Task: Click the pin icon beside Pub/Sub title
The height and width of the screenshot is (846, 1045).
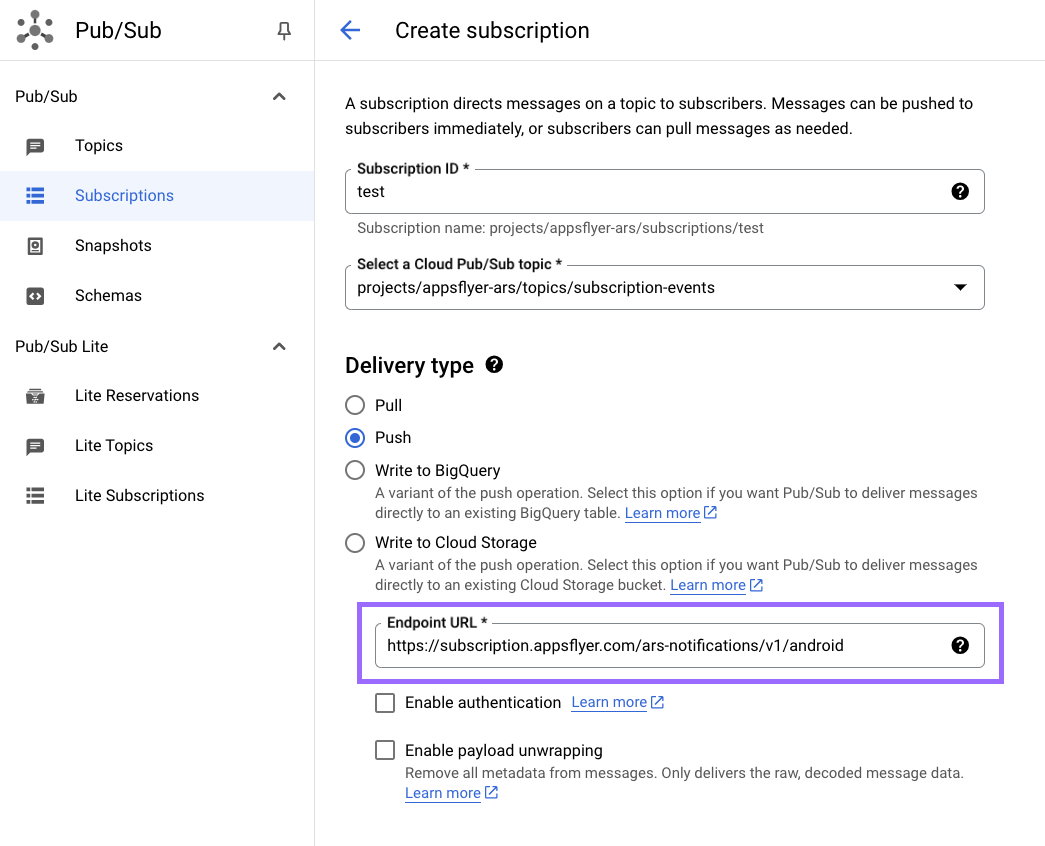Action: point(284,31)
